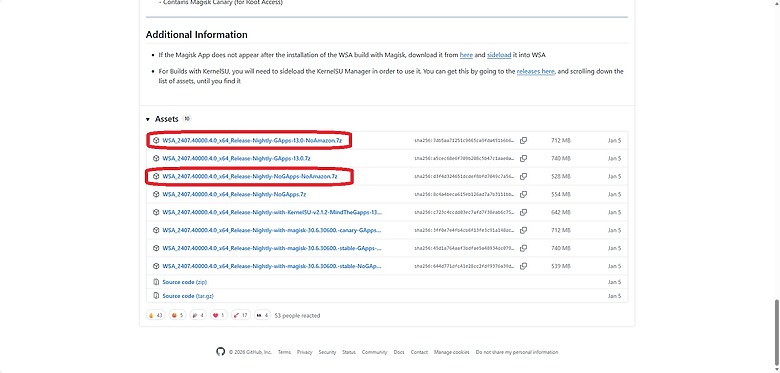Open the Magisk 'here' download link
The image size is (780, 373).
466,55
